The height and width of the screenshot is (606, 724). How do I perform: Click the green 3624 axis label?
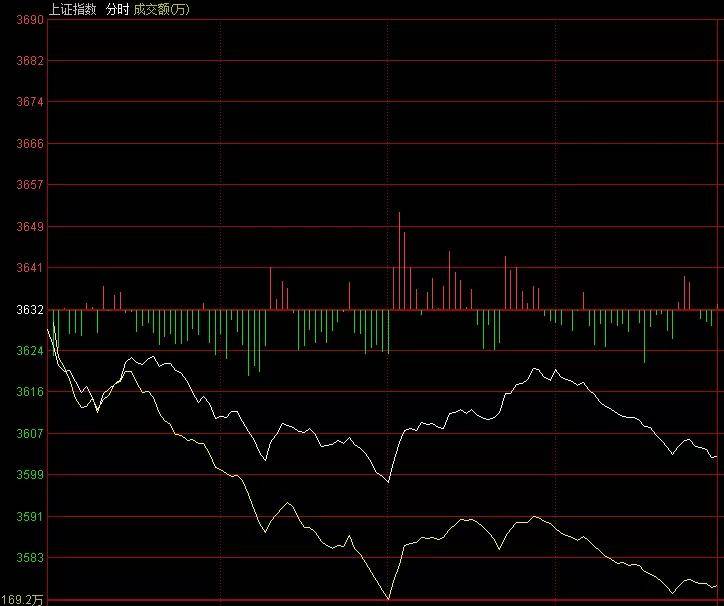(x=30, y=351)
